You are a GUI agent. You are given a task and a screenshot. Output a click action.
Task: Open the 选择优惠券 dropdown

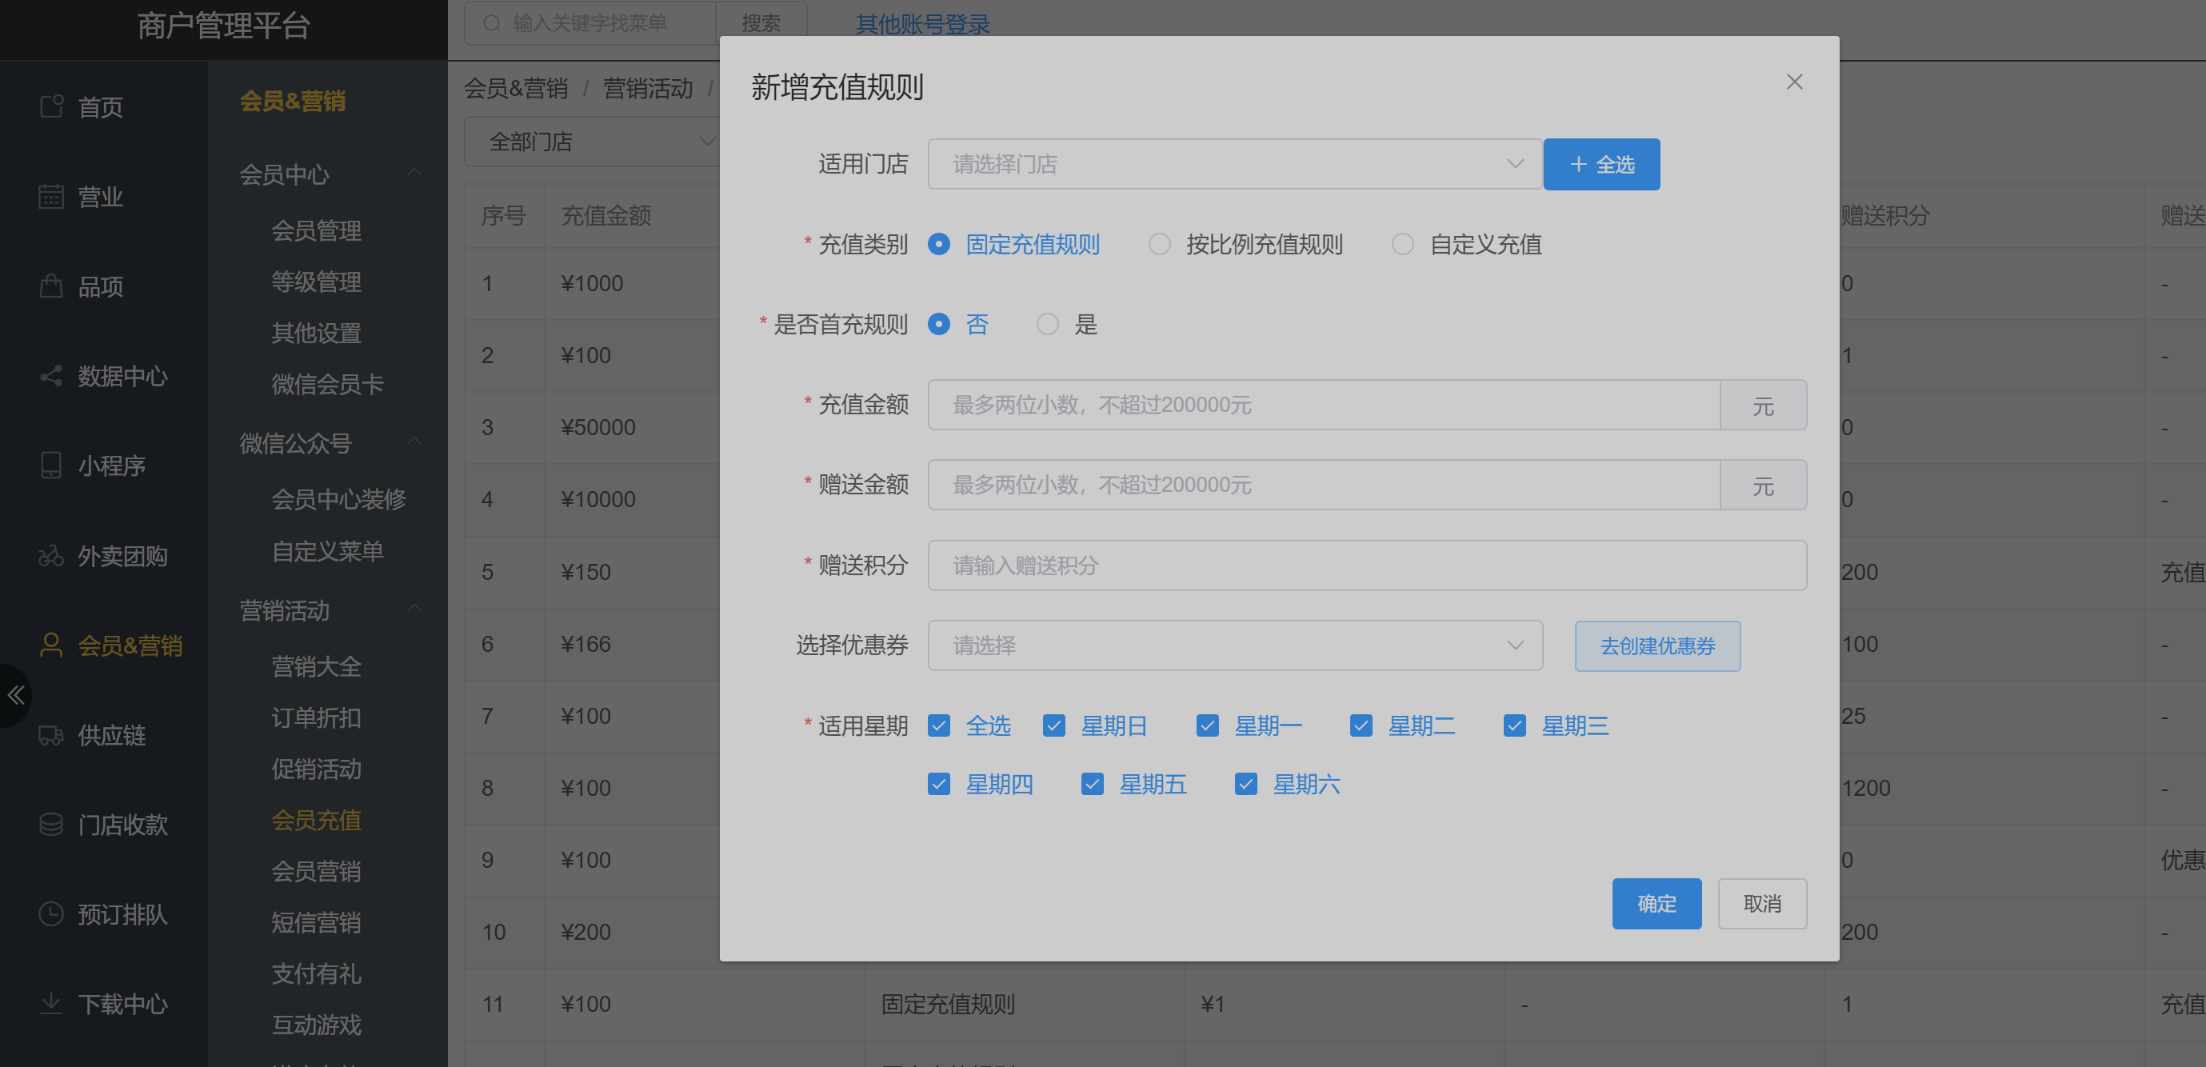click(1235, 645)
